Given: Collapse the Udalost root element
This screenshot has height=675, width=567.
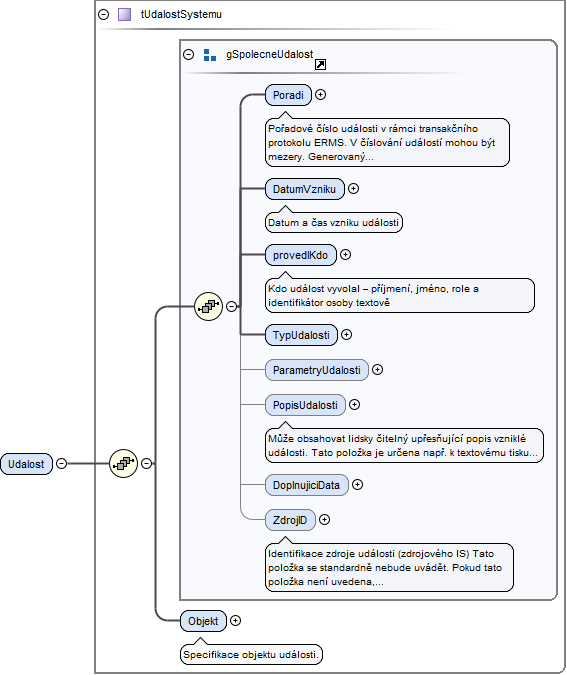Looking at the screenshot, I should [62, 464].
